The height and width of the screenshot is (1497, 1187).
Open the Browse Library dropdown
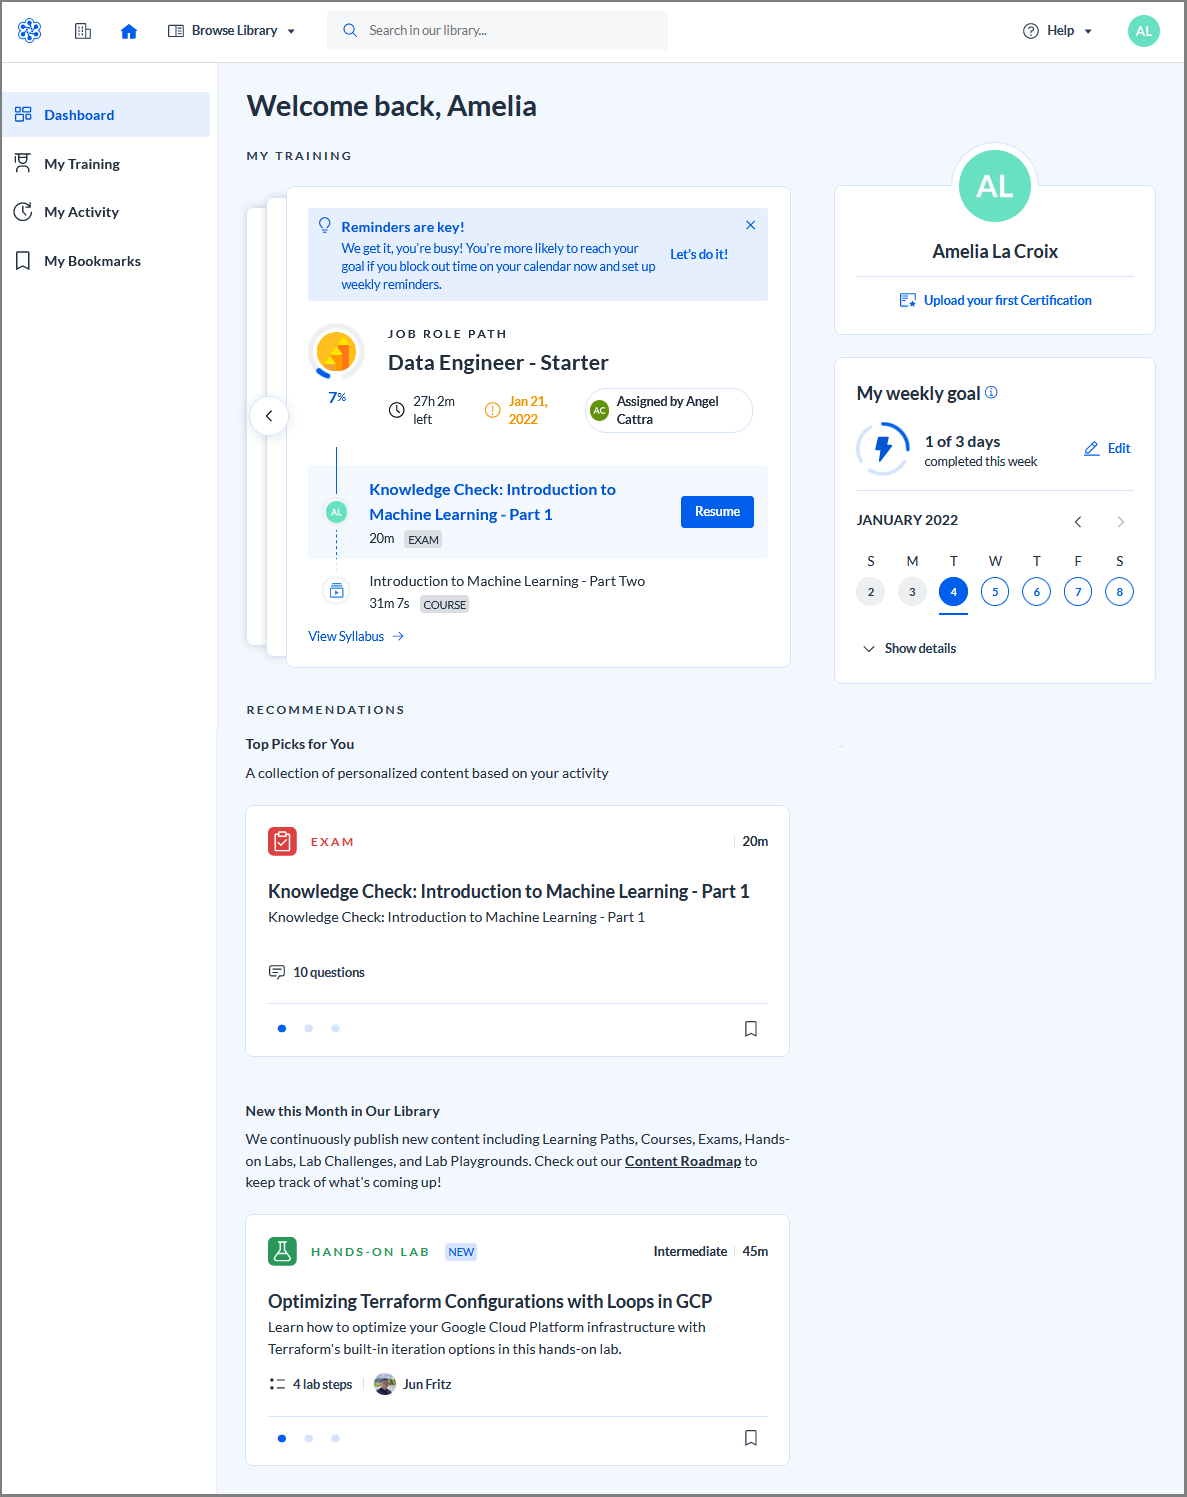click(232, 31)
